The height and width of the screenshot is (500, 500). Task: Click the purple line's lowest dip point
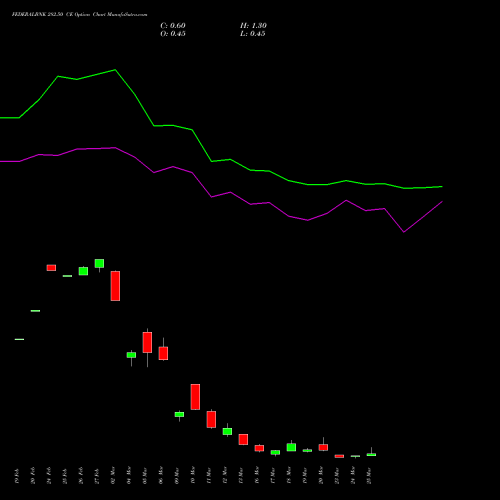tap(404, 232)
